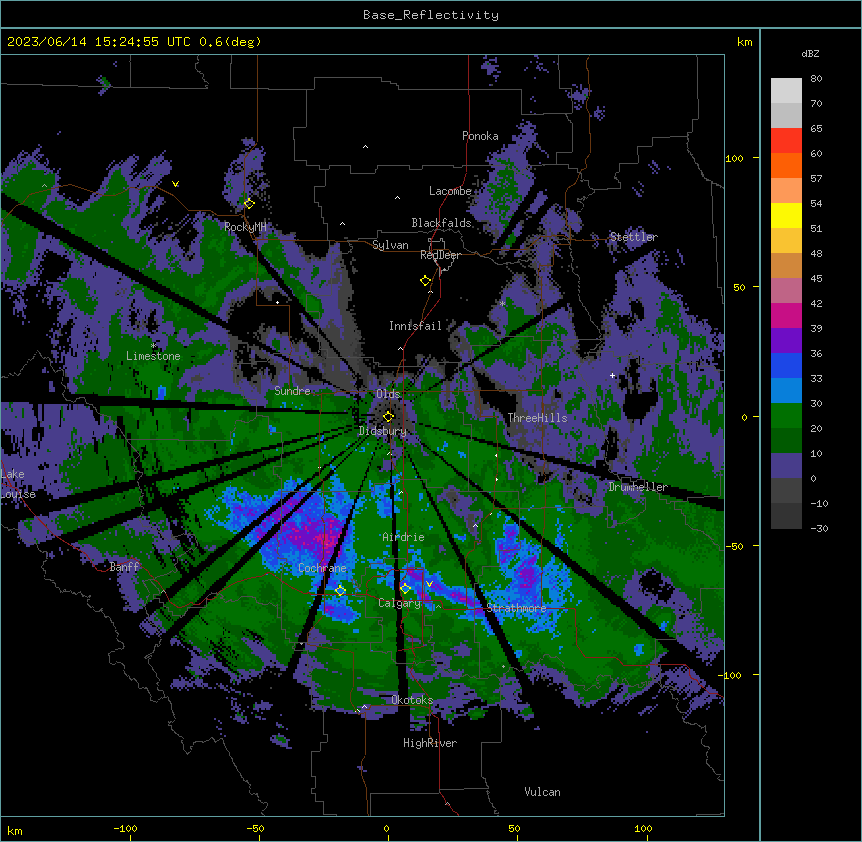862x842 pixels.
Task: Click the Strathmore city label
Action: pos(516,608)
